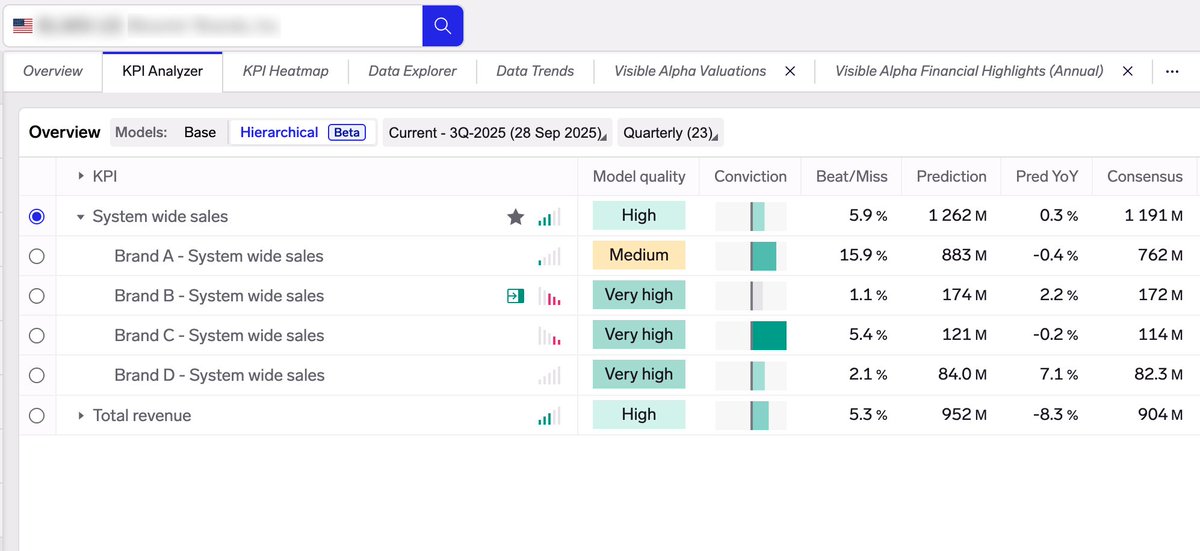
Task: Click red bars icon on Brand C row
Action: point(549,336)
